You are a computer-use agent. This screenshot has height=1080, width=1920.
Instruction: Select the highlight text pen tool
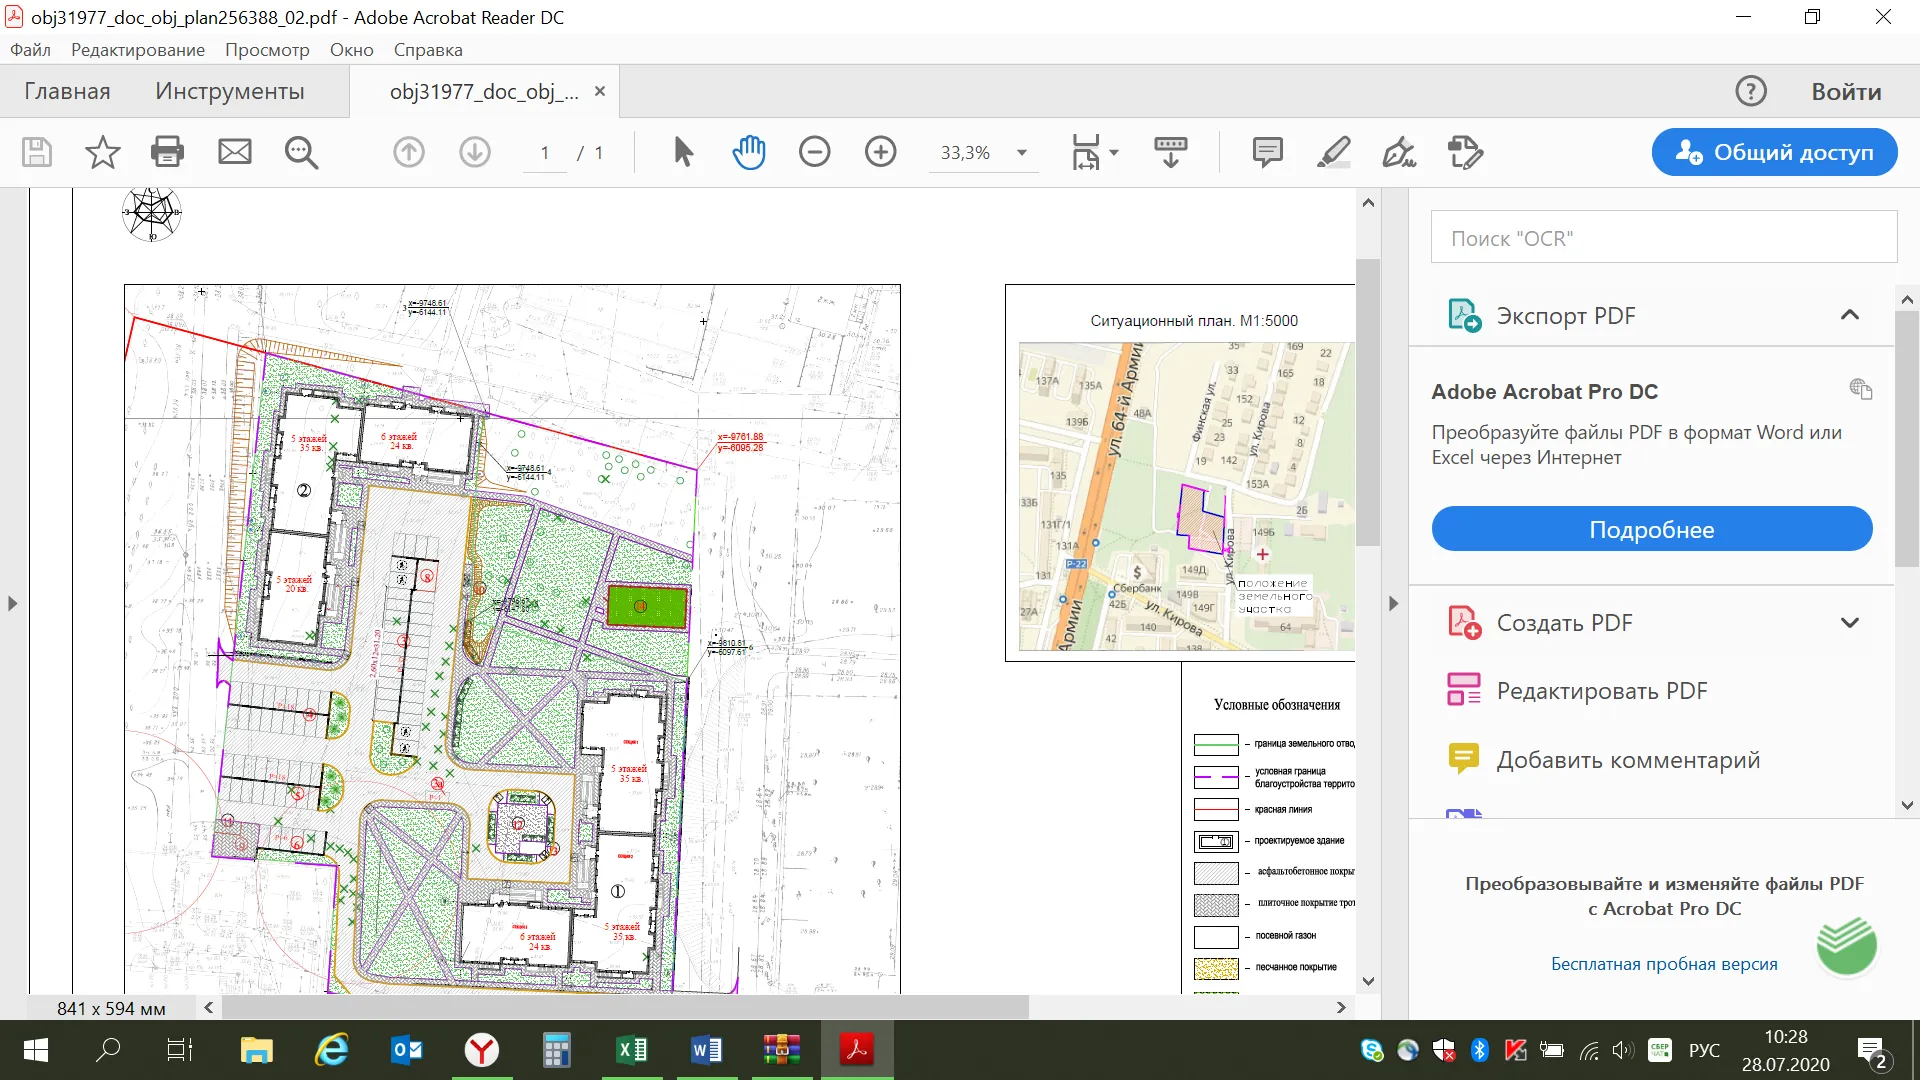pos(1333,152)
